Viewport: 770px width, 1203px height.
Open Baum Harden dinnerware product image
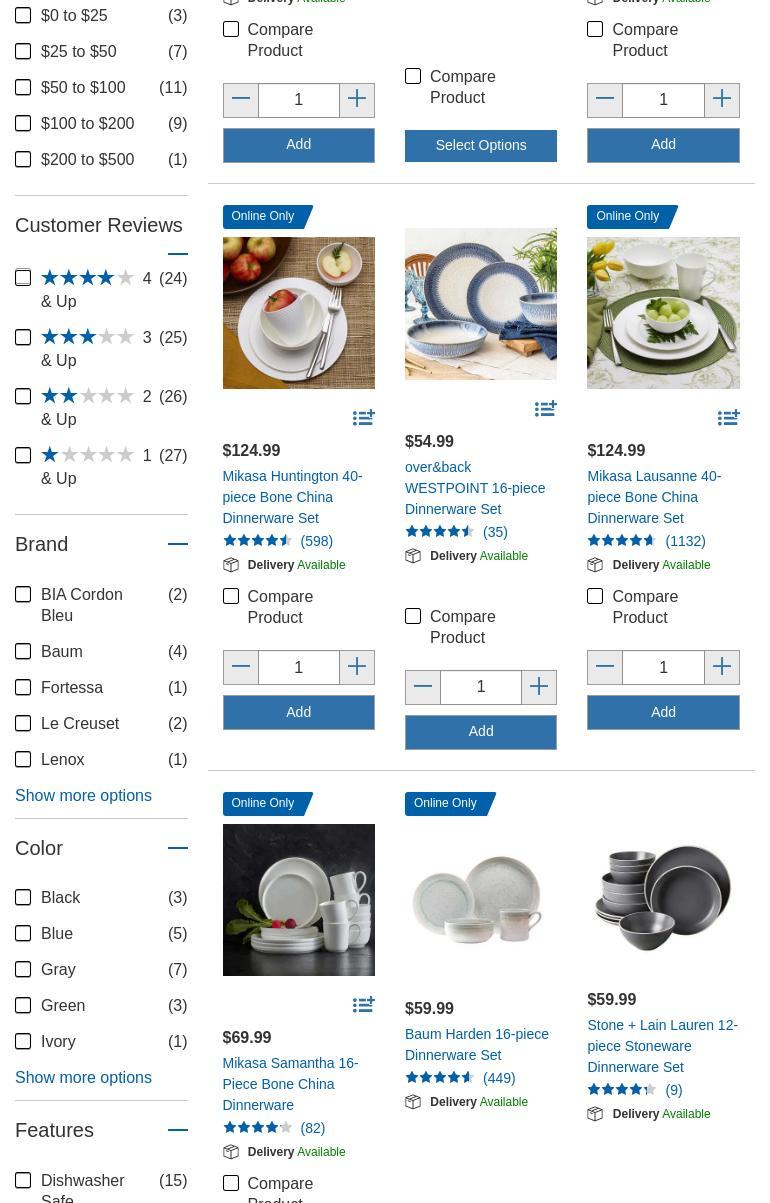coord(481,900)
